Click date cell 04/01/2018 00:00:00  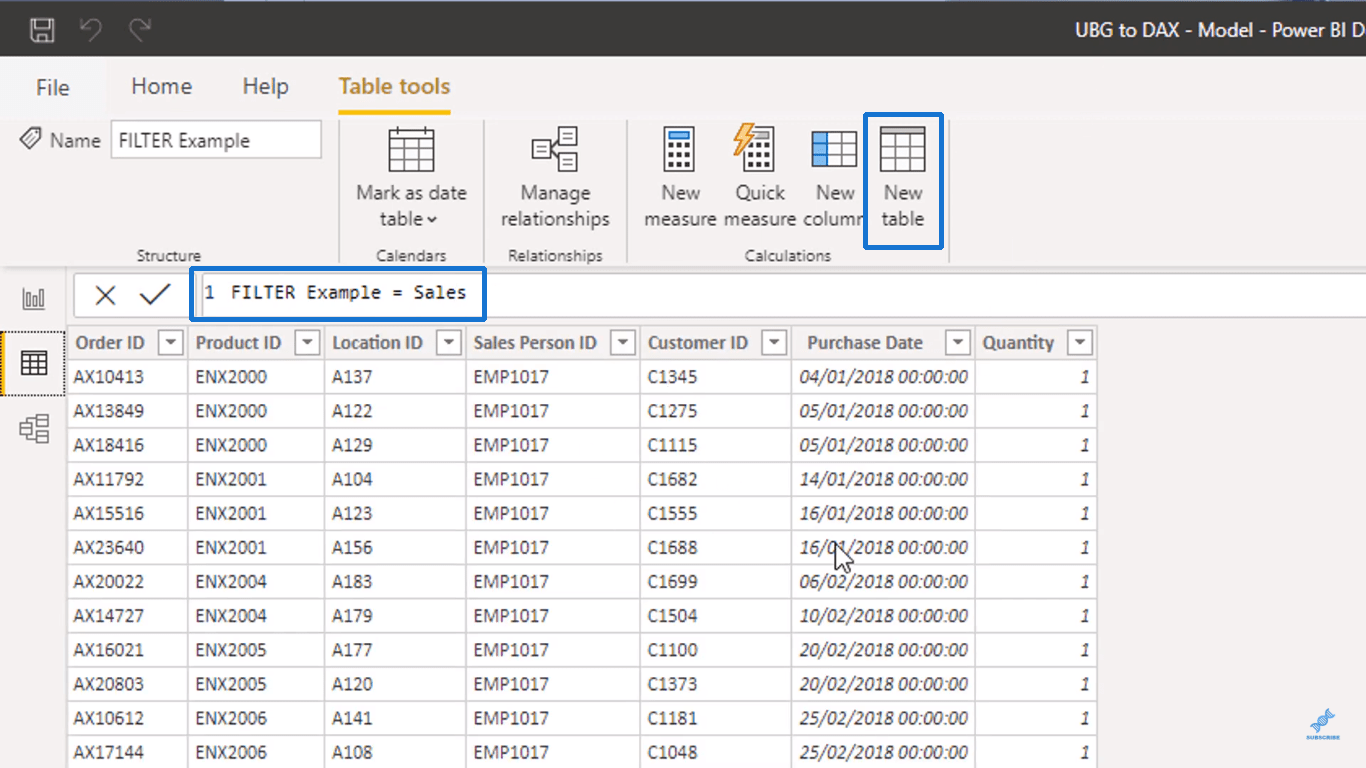(x=883, y=377)
